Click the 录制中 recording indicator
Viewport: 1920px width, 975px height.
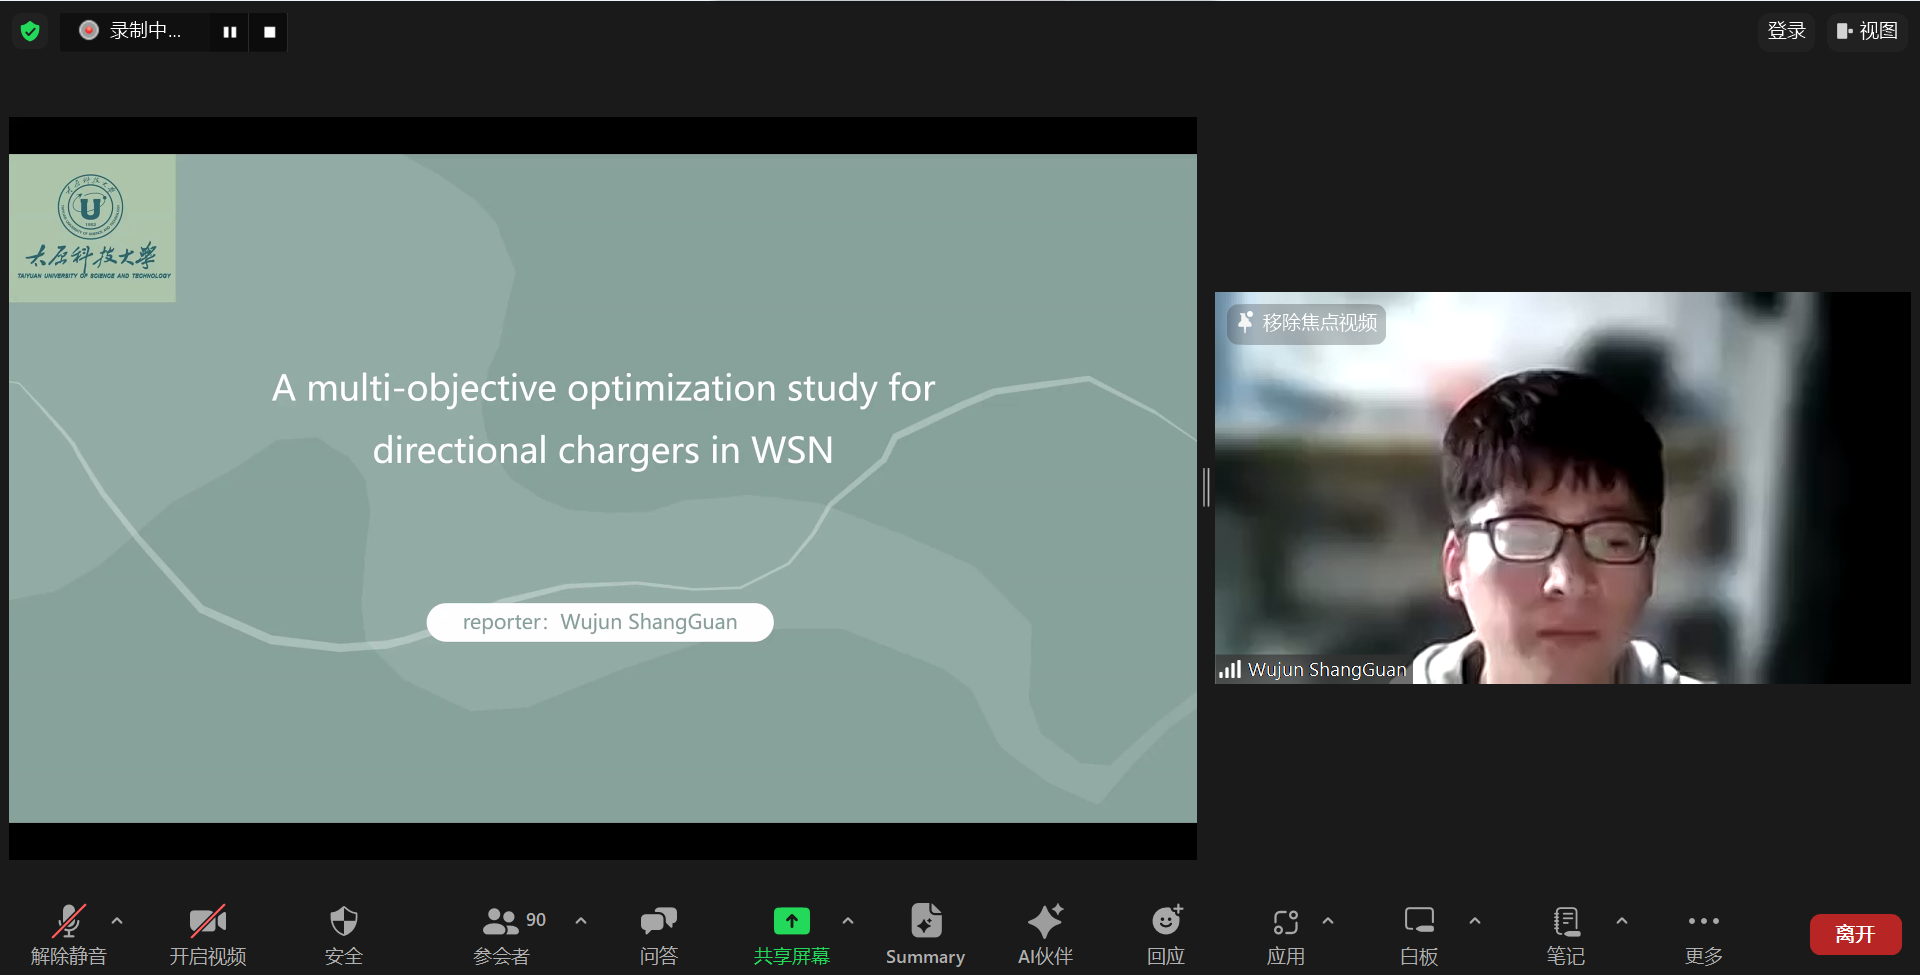pyautogui.click(x=131, y=31)
